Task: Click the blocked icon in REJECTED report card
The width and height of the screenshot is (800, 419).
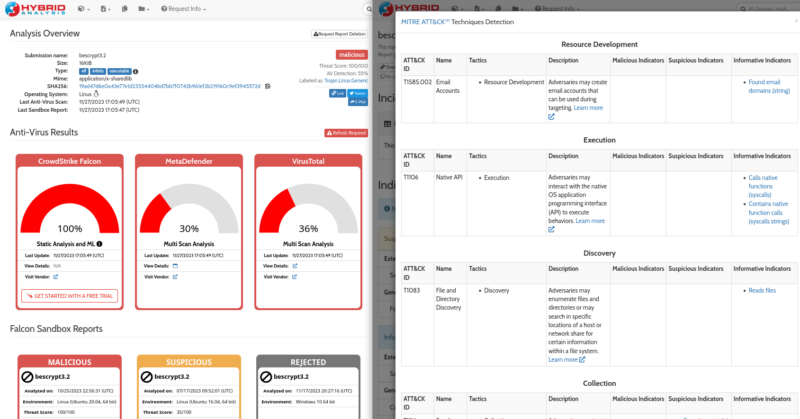Action: coord(266,377)
